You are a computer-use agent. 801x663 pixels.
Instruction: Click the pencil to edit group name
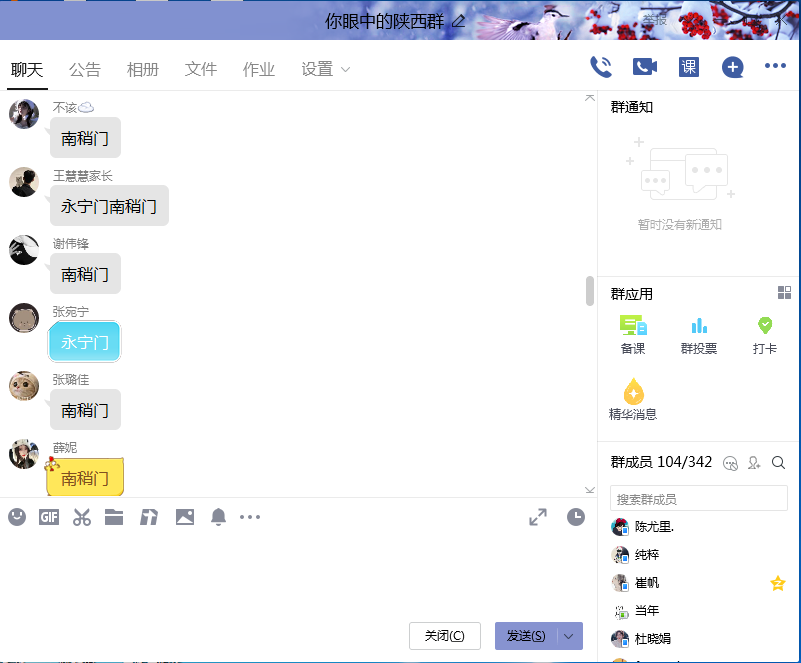459,21
